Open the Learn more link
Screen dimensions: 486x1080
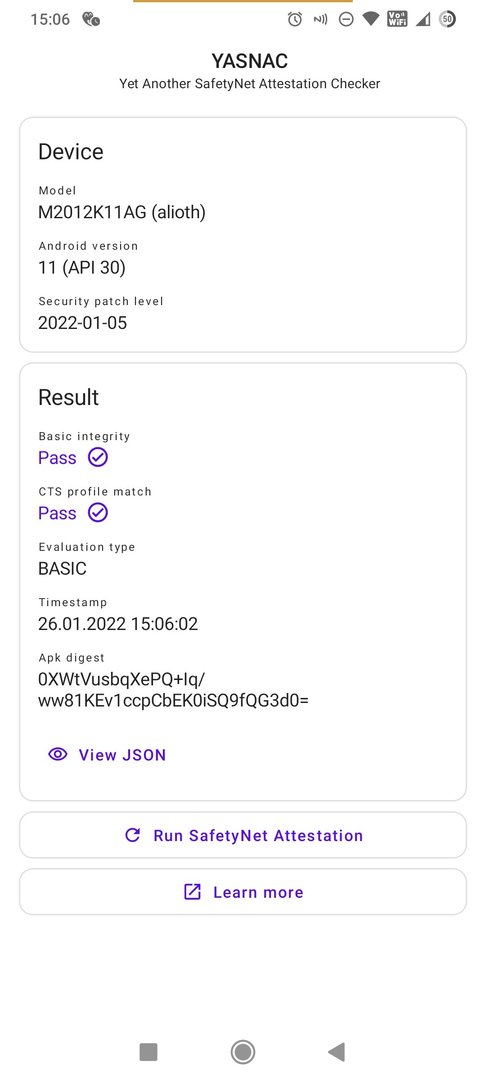click(x=243, y=892)
